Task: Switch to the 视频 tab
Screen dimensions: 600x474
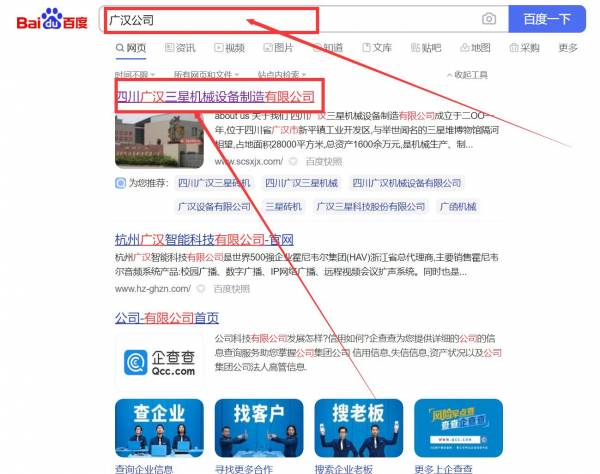Action: coord(229,48)
